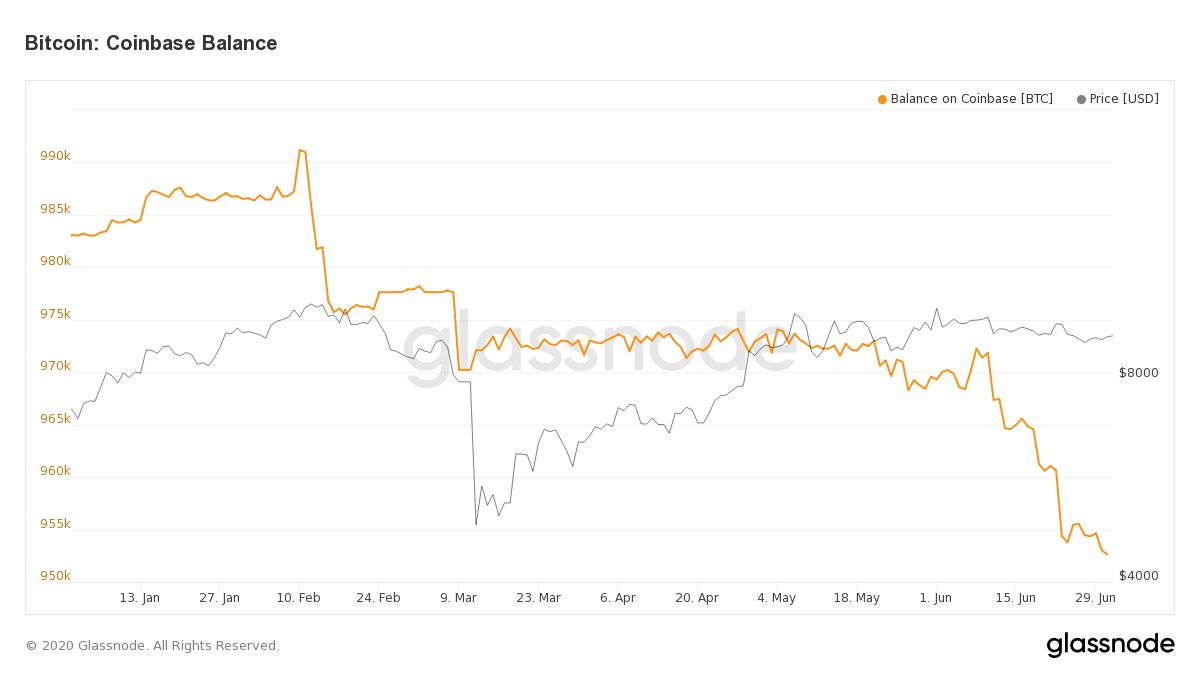Click the 10. Feb date label
This screenshot has width=1200, height=675.
tap(298, 598)
